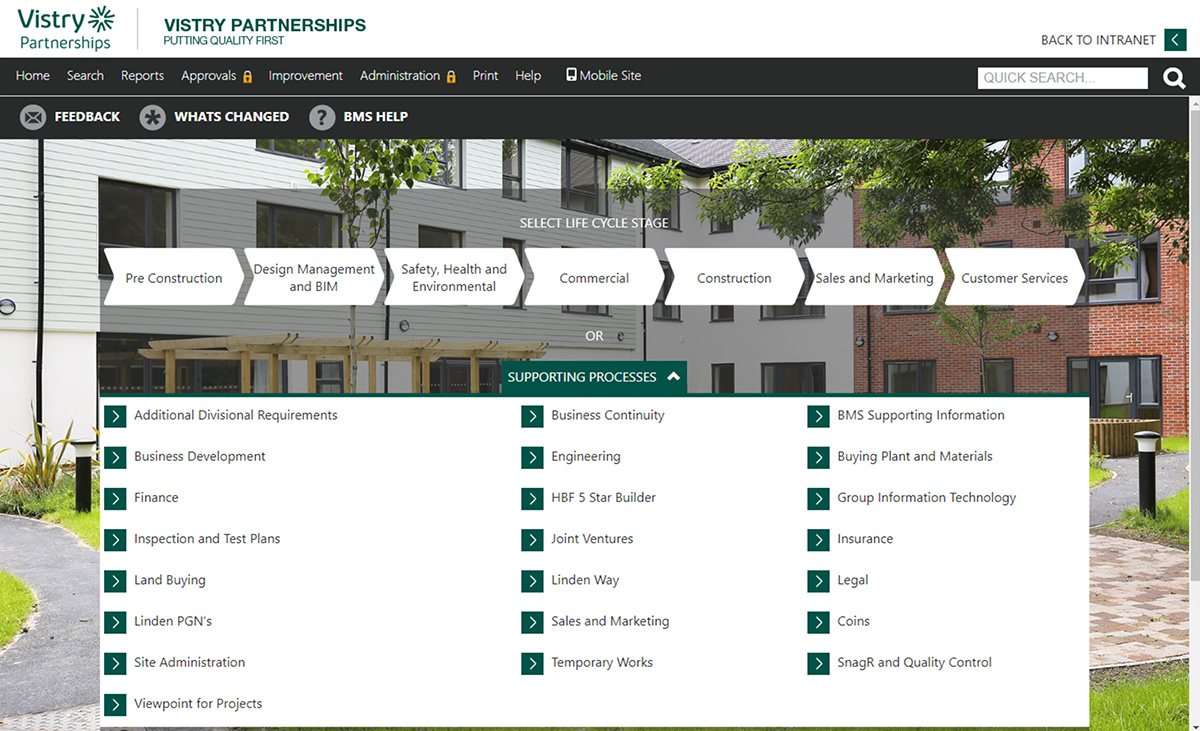Open the SnagR and Quality Control link
Image resolution: width=1200 pixels, height=731 pixels.
915,663
